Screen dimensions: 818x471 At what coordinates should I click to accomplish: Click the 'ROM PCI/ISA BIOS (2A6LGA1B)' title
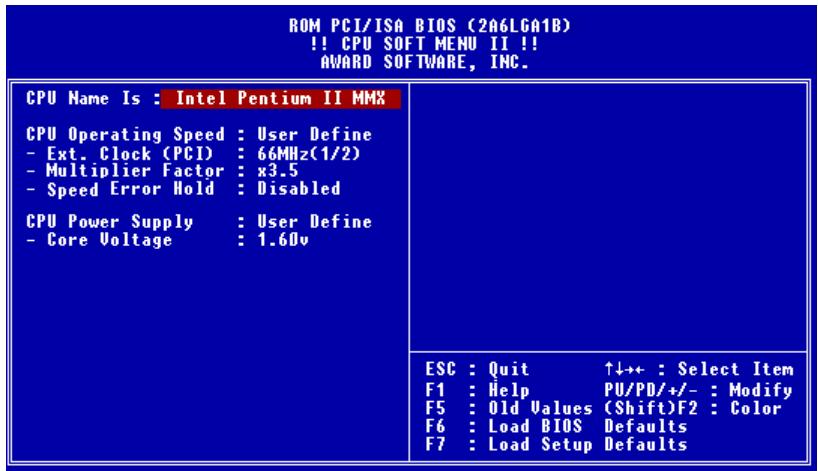click(430, 26)
